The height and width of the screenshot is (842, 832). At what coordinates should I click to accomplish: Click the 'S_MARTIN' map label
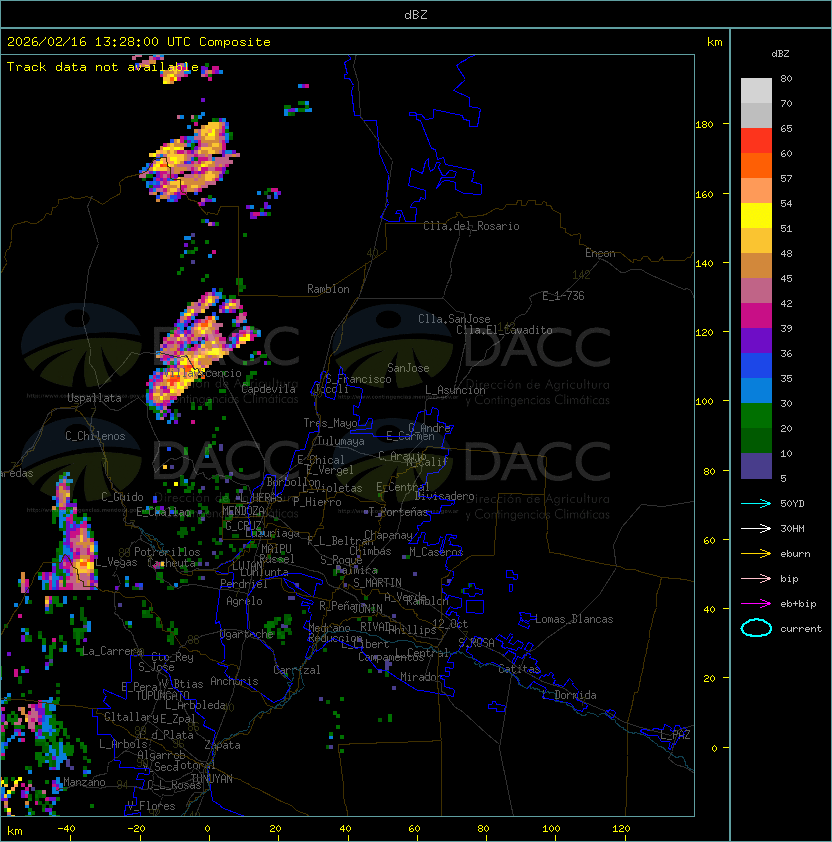pos(377,583)
